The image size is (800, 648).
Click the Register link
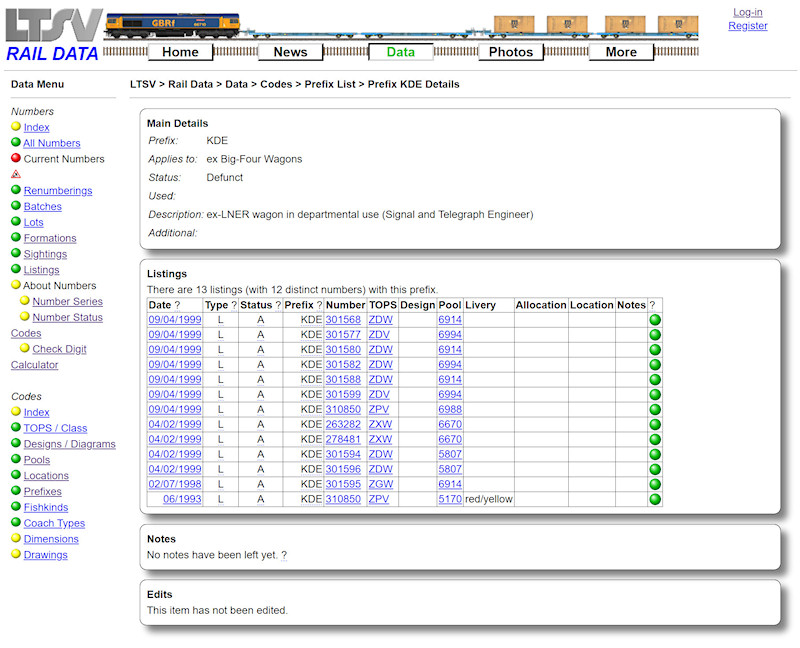pyautogui.click(x=748, y=26)
